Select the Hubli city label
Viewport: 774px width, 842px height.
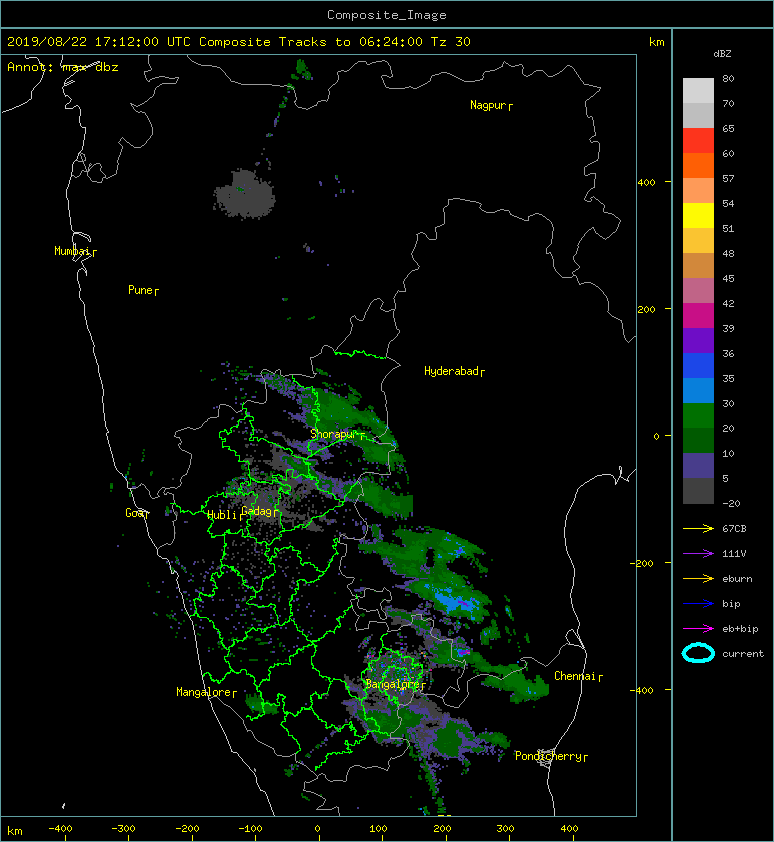(x=222, y=515)
